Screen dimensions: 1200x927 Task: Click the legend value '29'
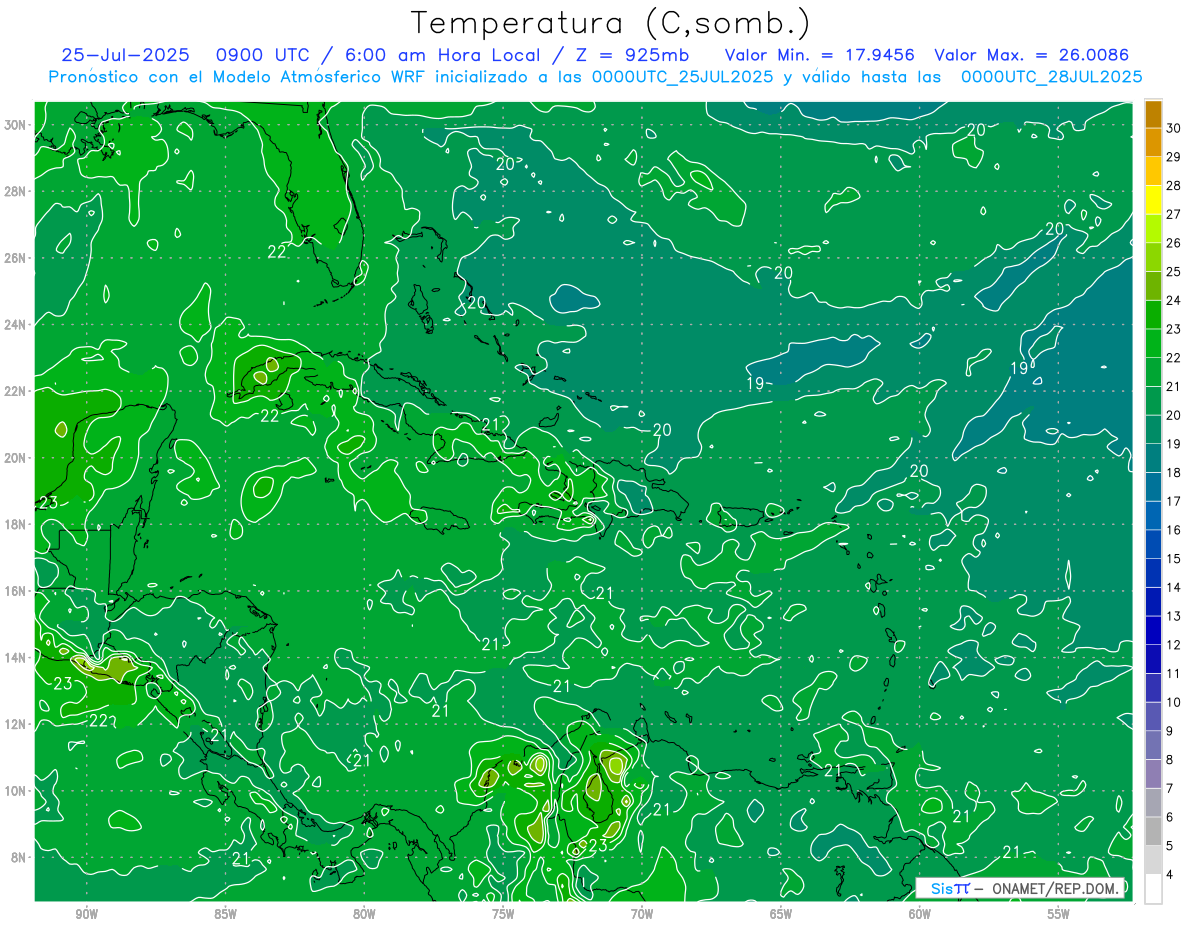tap(1173, 157)
